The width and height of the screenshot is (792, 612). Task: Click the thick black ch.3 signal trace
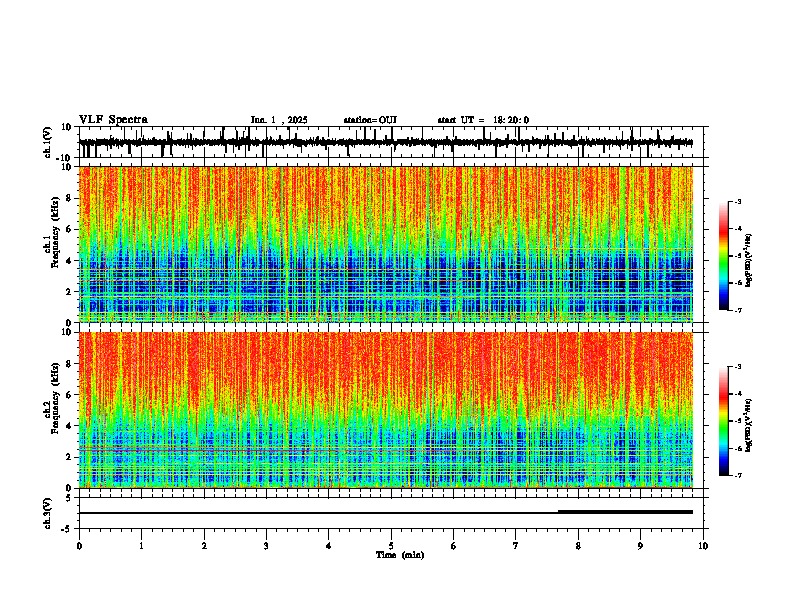(x=625, y=512)
